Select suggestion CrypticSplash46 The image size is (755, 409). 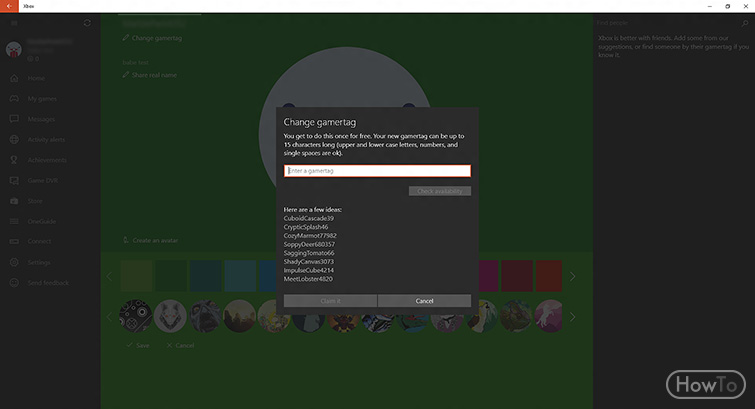coord(306,227)
